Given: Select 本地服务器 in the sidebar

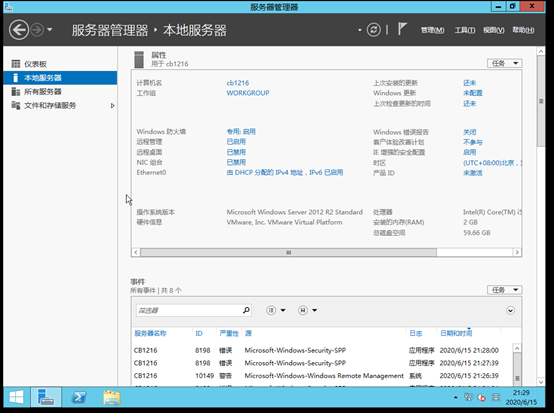Looking at the screenshot, I should click(x=60, y=78).
